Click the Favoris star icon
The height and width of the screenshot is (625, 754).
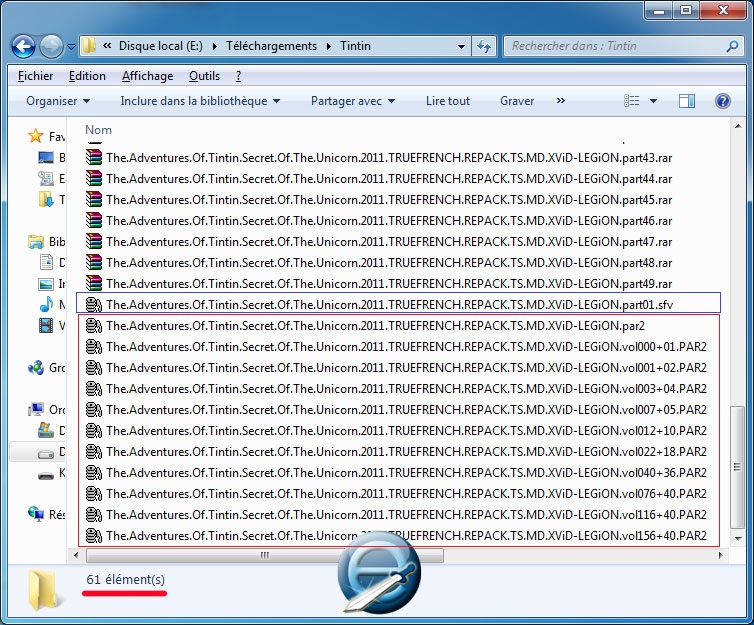36,136
